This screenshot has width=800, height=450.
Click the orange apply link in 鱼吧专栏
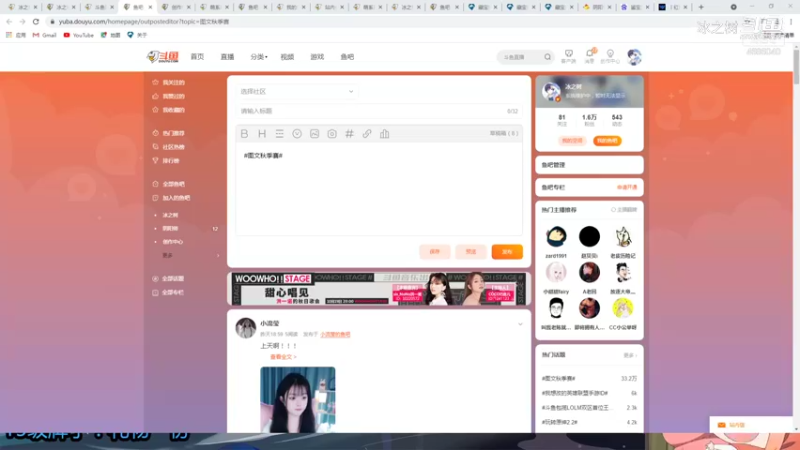coord(627,187)
